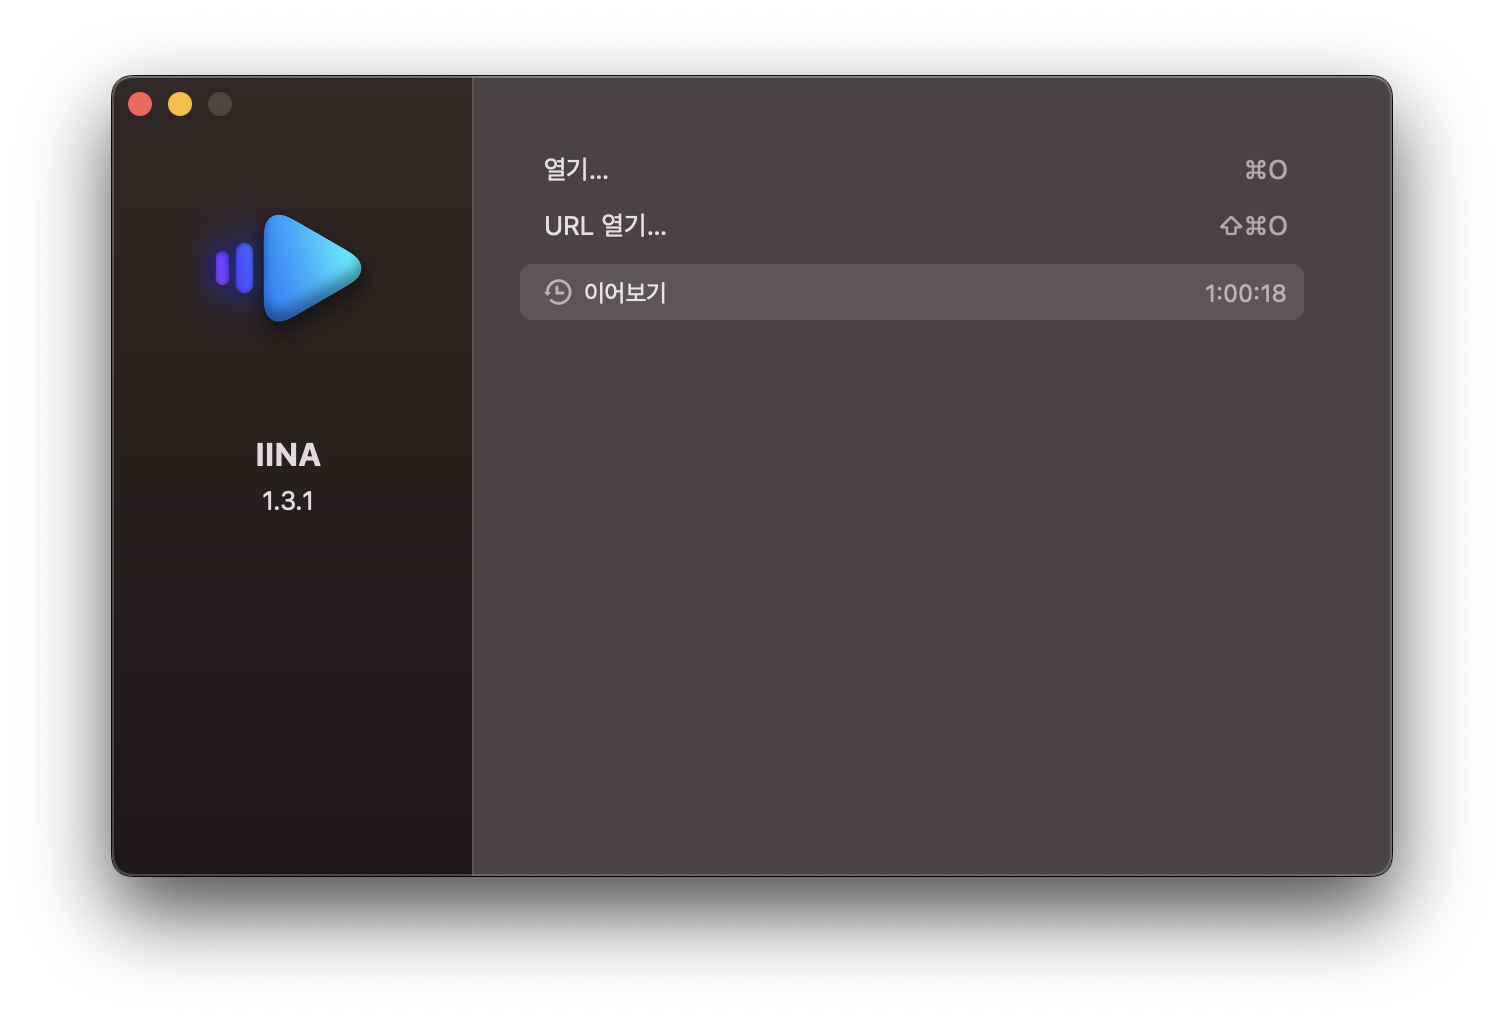The width and height of the screenshot is (1504, 1024).
Task: Click the purple sound bars on the logo
Action: [x=234, y=268]
